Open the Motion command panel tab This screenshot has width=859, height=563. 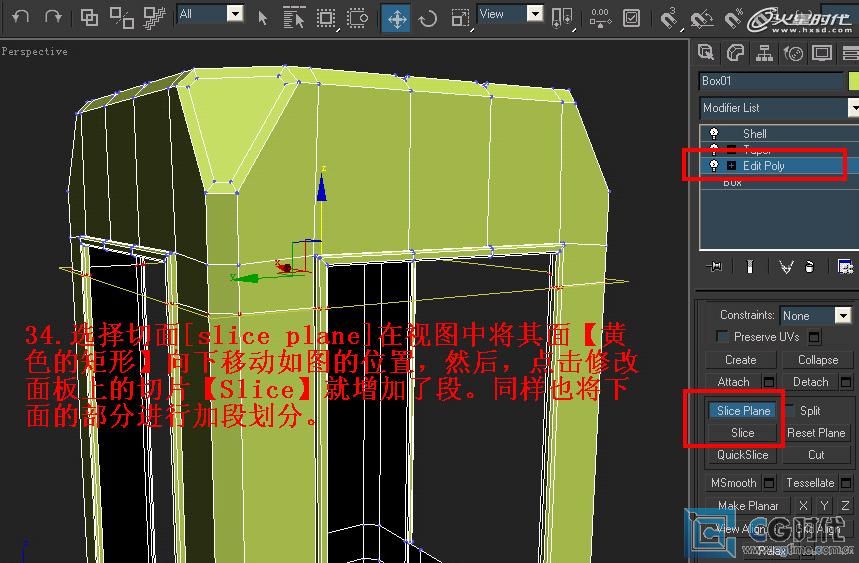pyautogui.click(x=793, y=53)
